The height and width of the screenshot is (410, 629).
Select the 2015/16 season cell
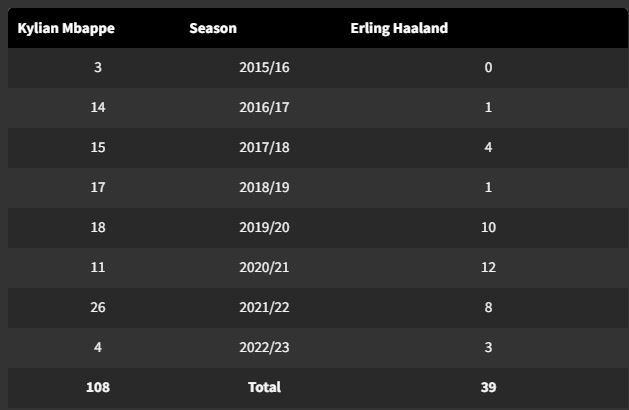pos(264,67)
